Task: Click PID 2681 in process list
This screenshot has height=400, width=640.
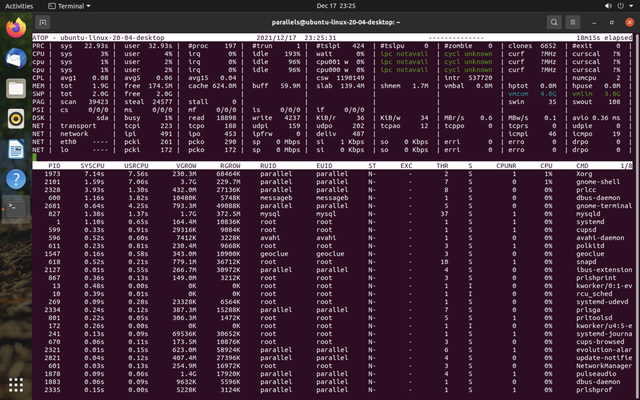Action: pos(52,206)
